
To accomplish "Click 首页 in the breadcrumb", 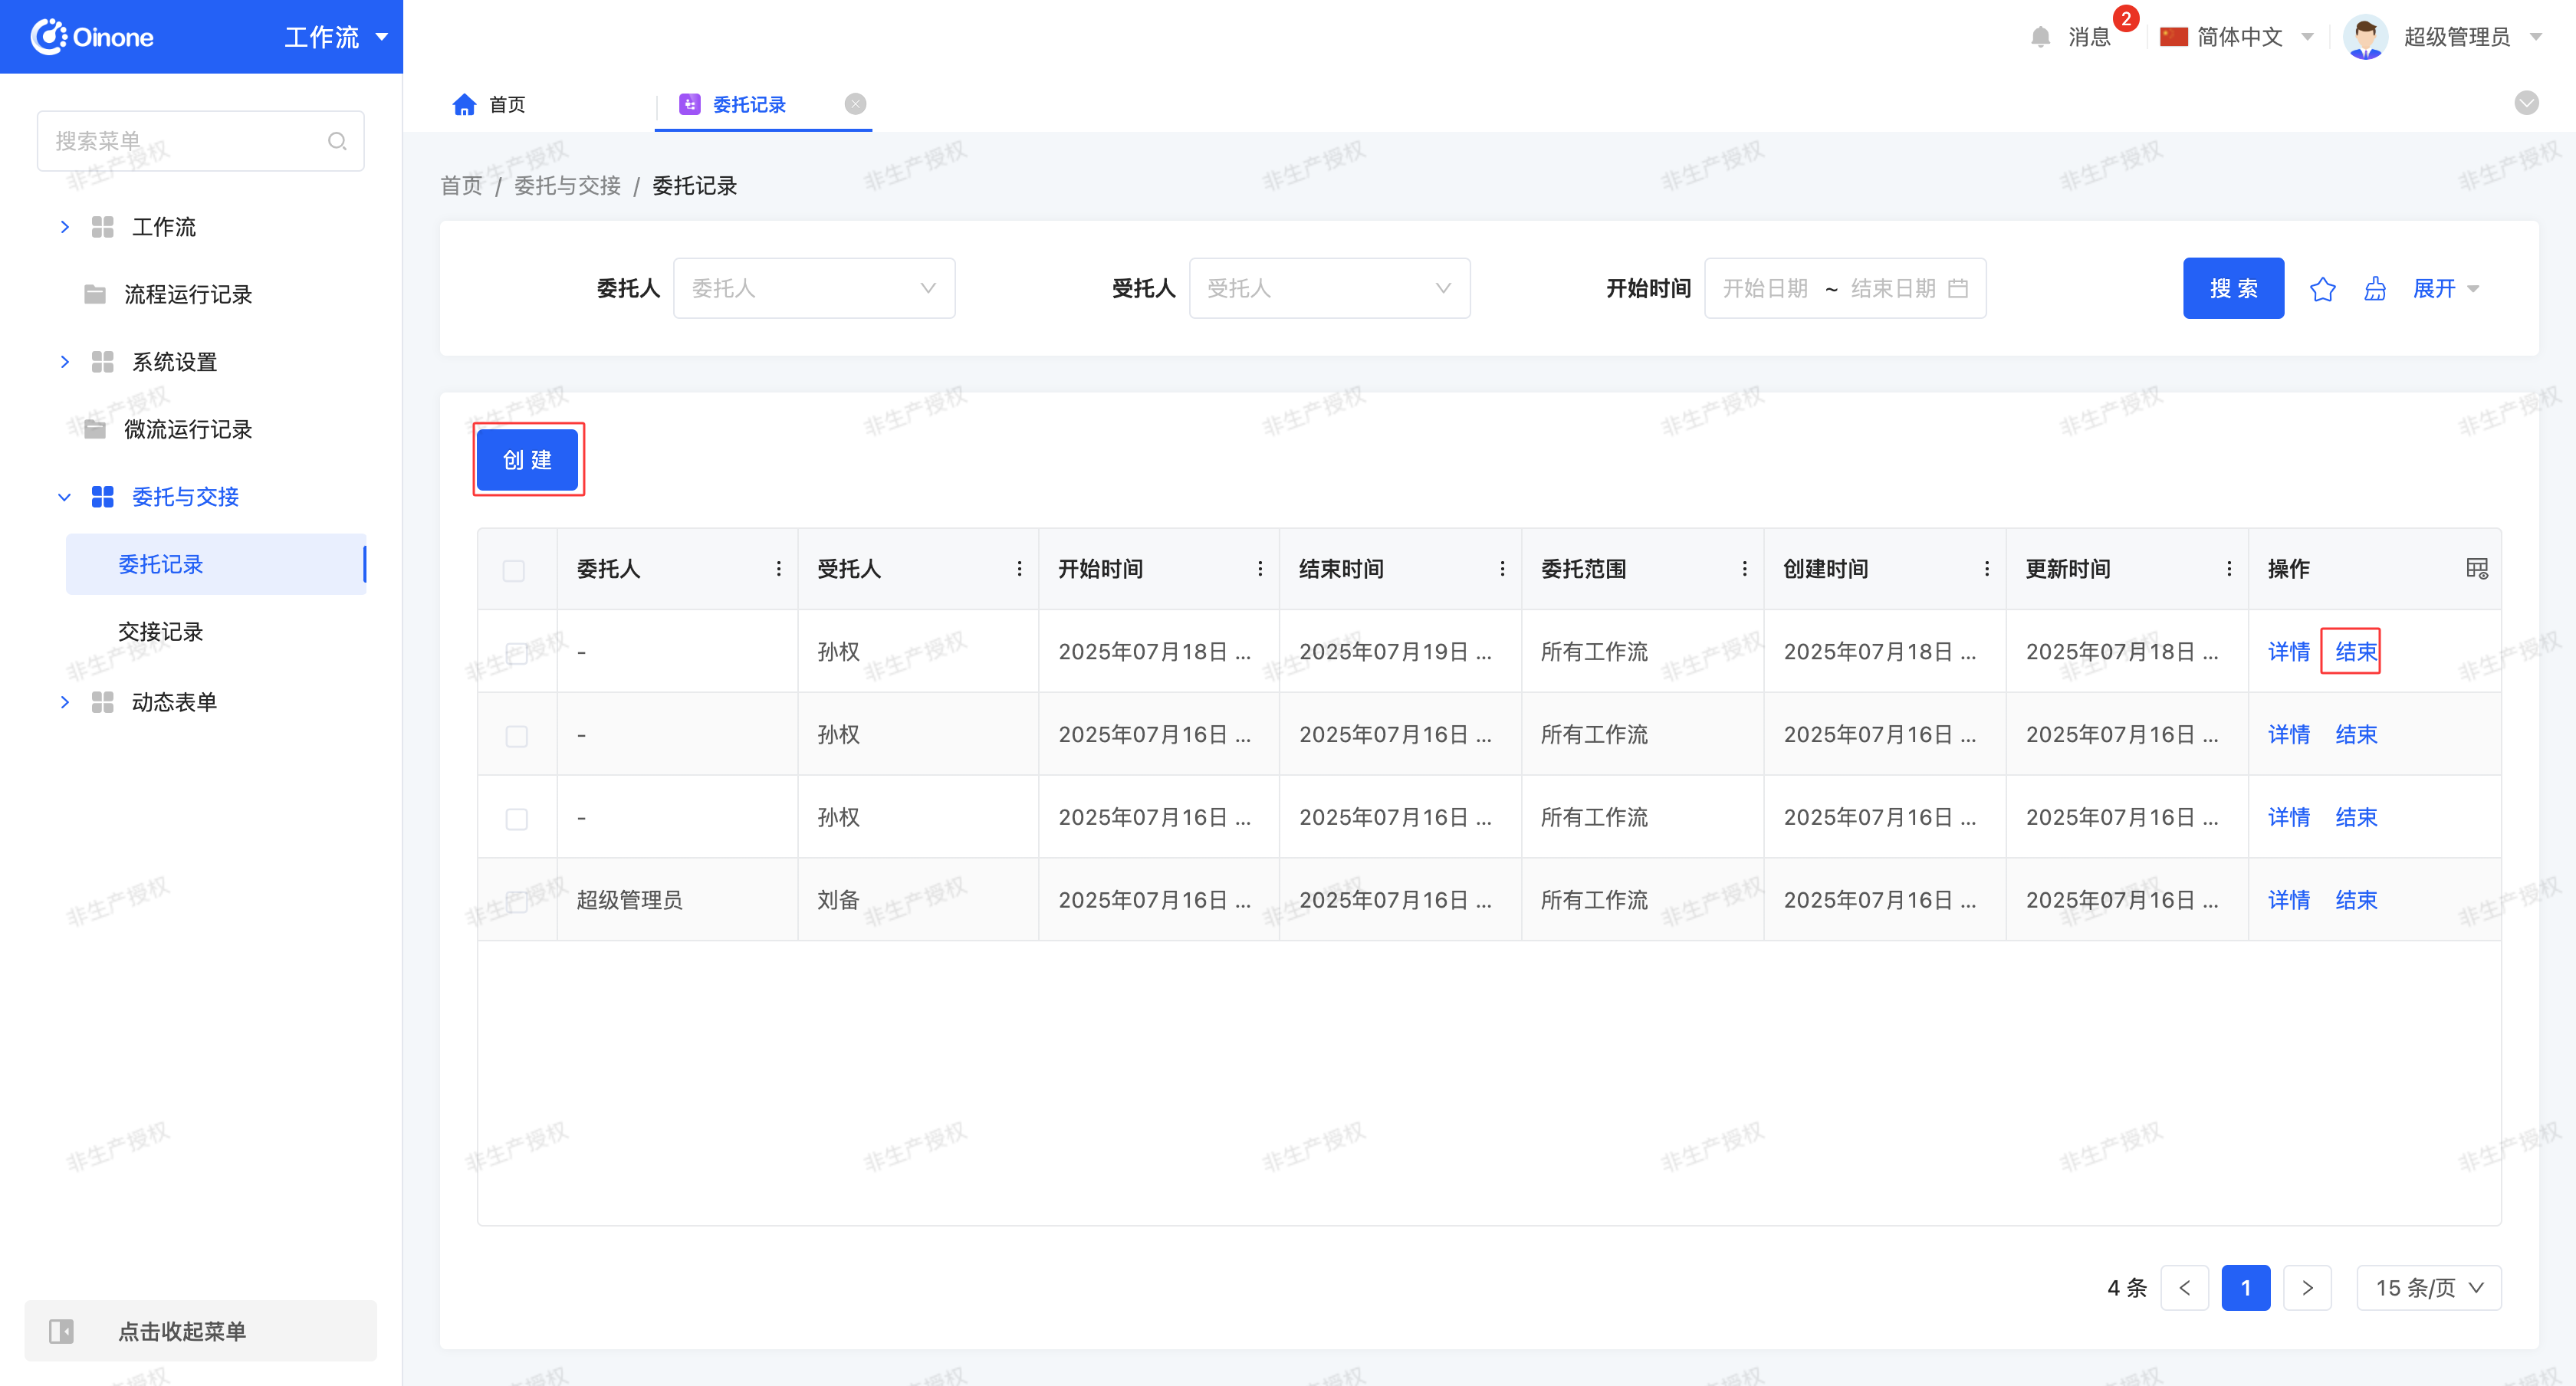I will pos(461,185).
